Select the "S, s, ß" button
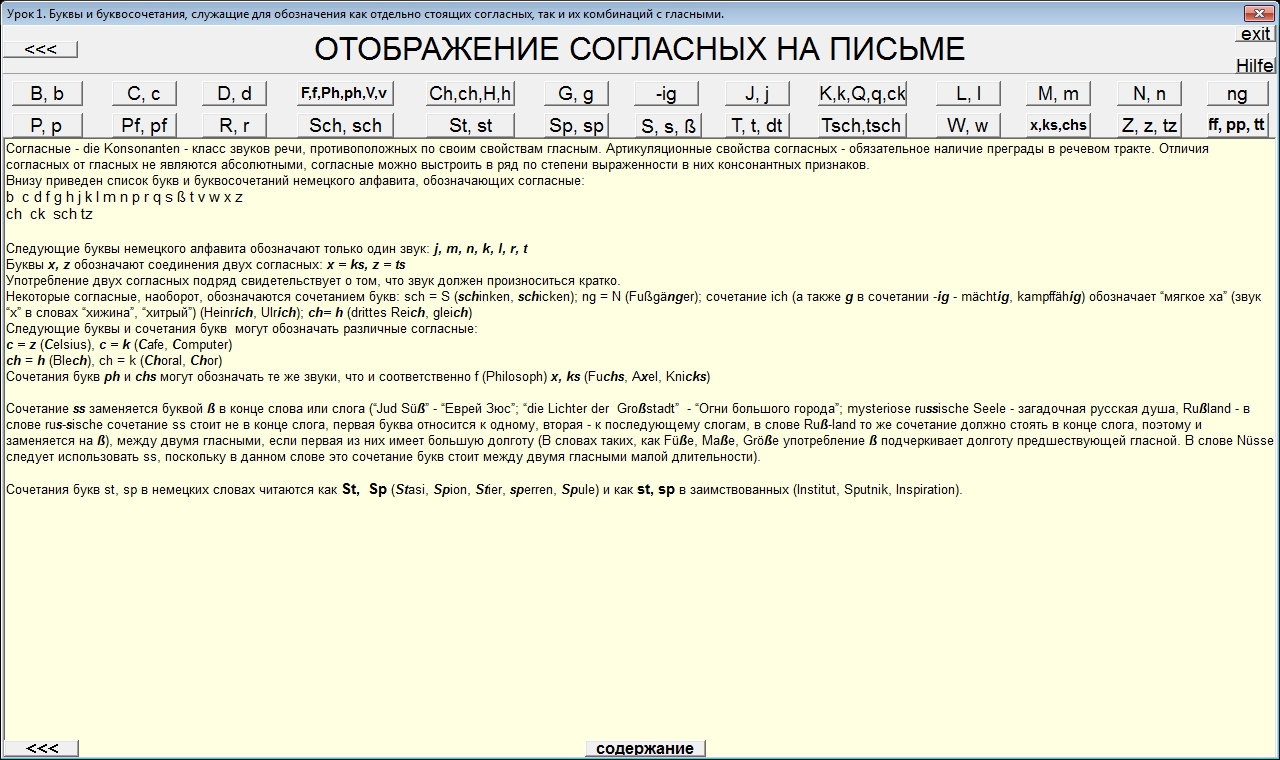 click(669, 126)
